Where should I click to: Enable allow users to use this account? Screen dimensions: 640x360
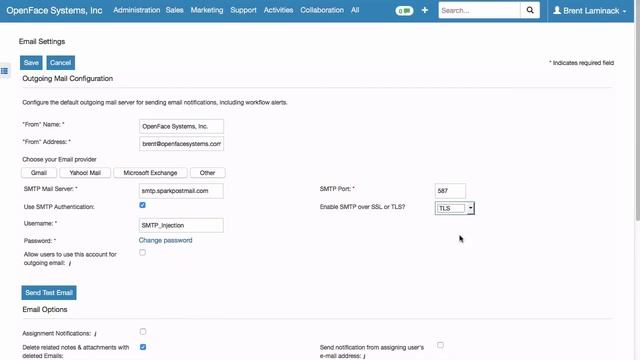tap(142, 252)
